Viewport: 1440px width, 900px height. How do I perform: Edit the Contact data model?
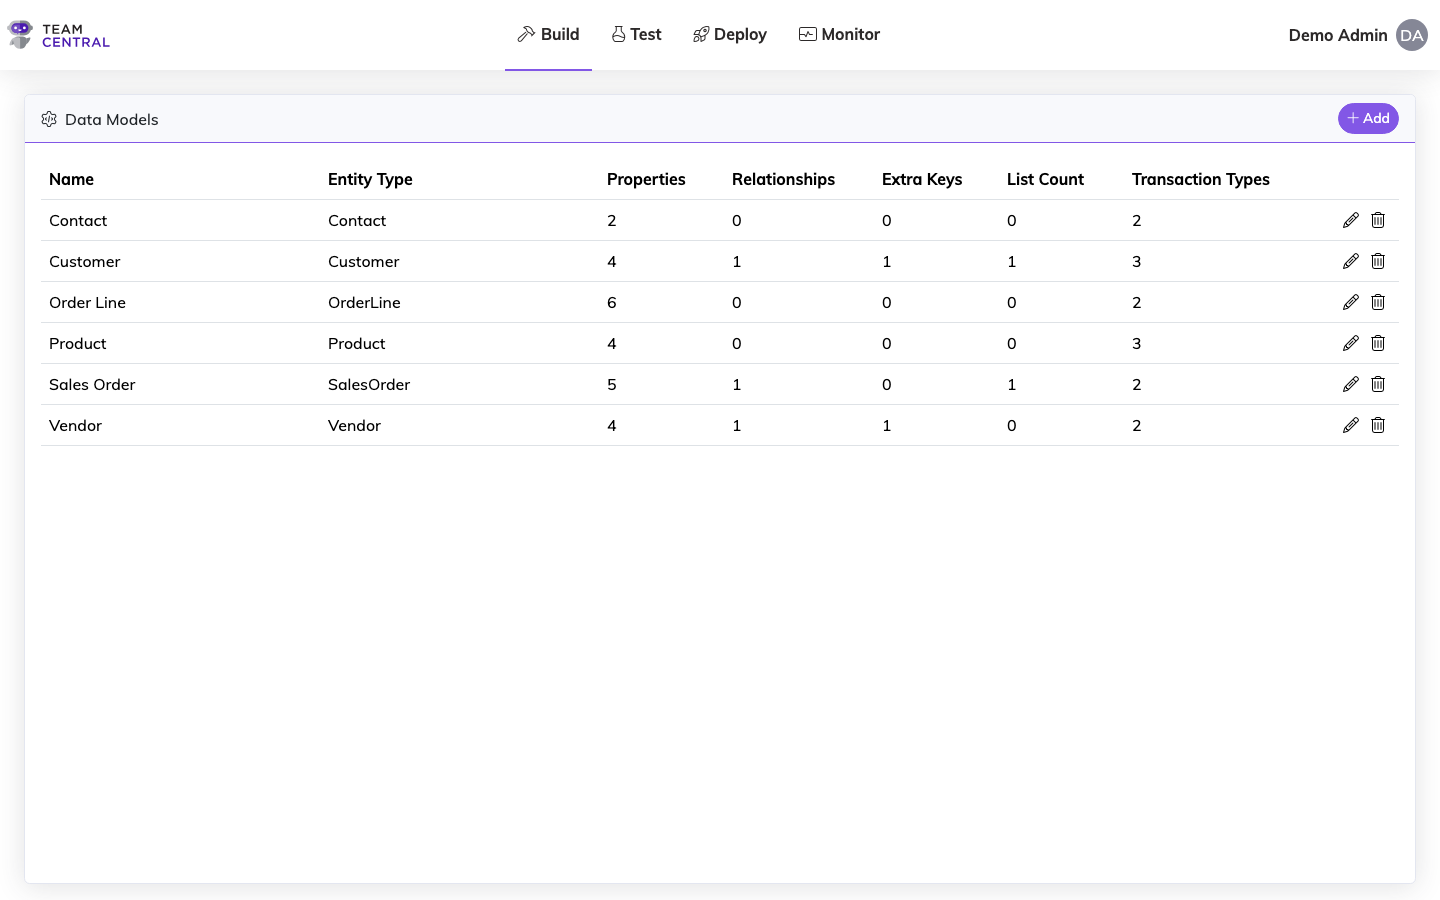(1351, 220)
